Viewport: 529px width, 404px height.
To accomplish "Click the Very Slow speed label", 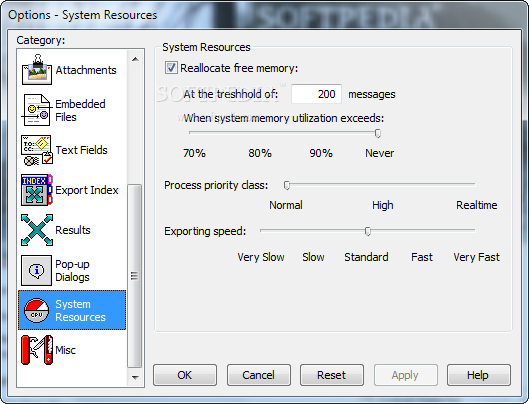I will tap(261, 257).
